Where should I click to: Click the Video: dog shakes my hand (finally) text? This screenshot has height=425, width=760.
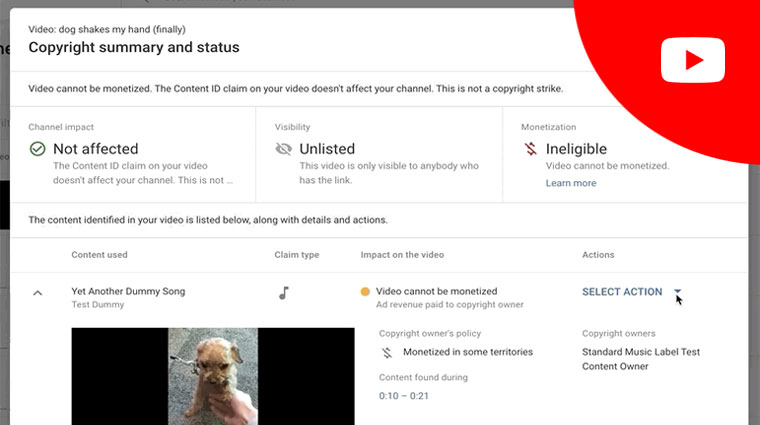pyautogui.click(x=107, y=30)
